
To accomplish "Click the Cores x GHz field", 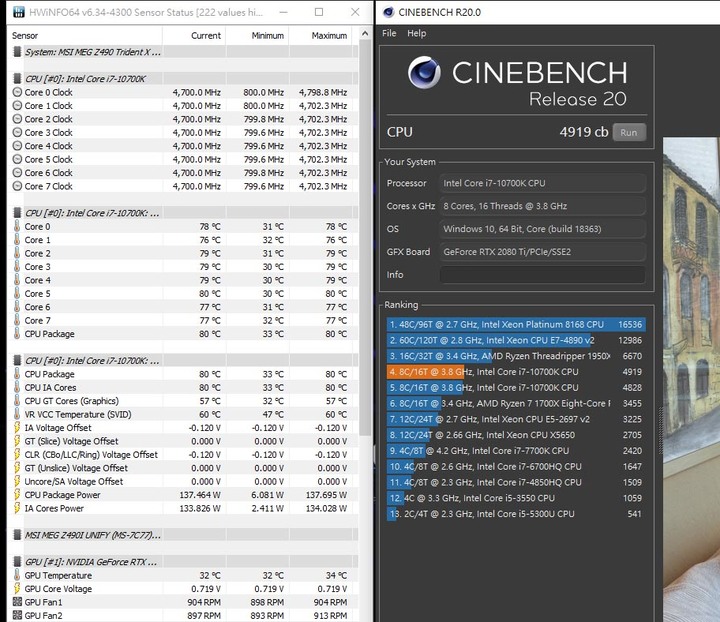I will tap(543, 206).
